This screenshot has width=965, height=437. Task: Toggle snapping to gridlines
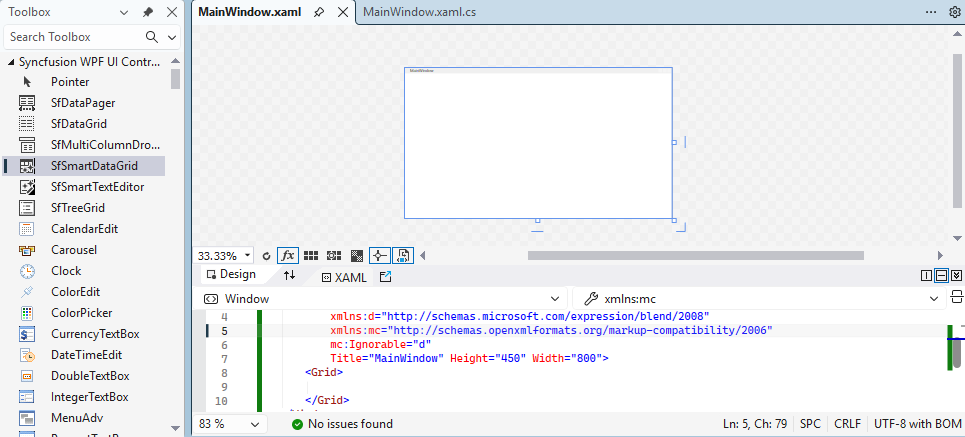pyautogui.click(x=334, y=255)
